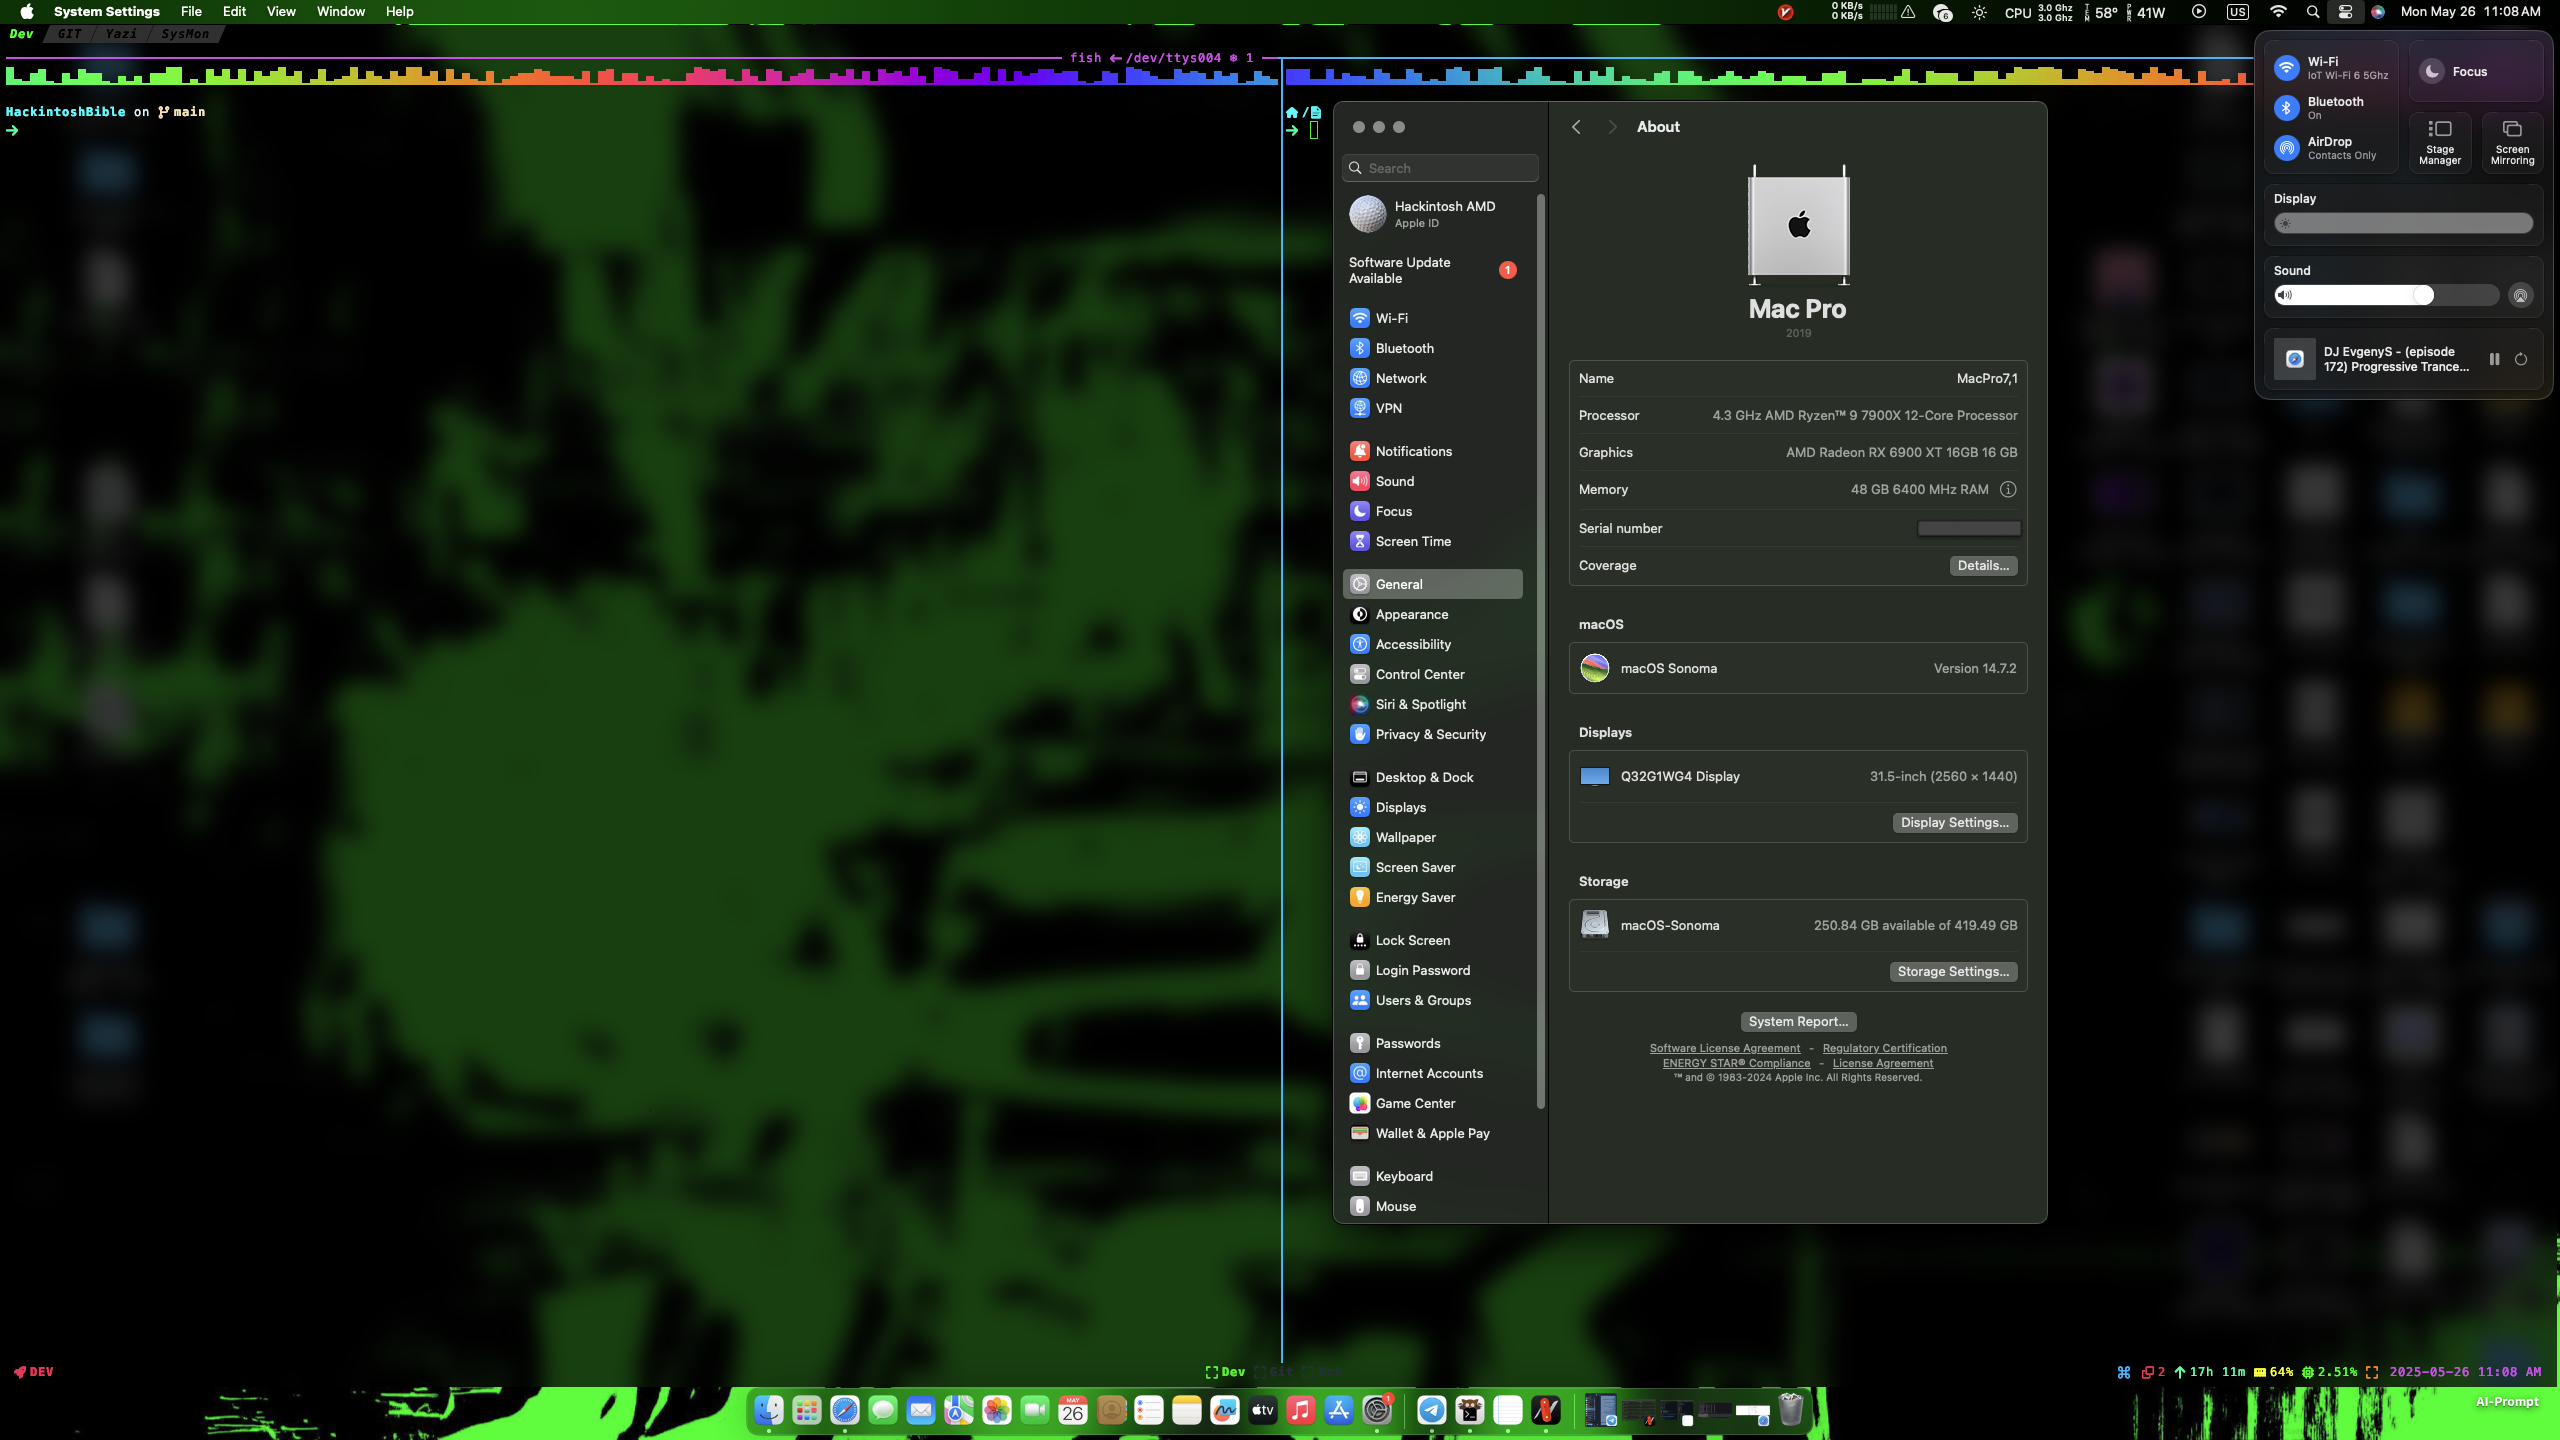
Task: Open the View menu
Action: (x=280, y=12)
